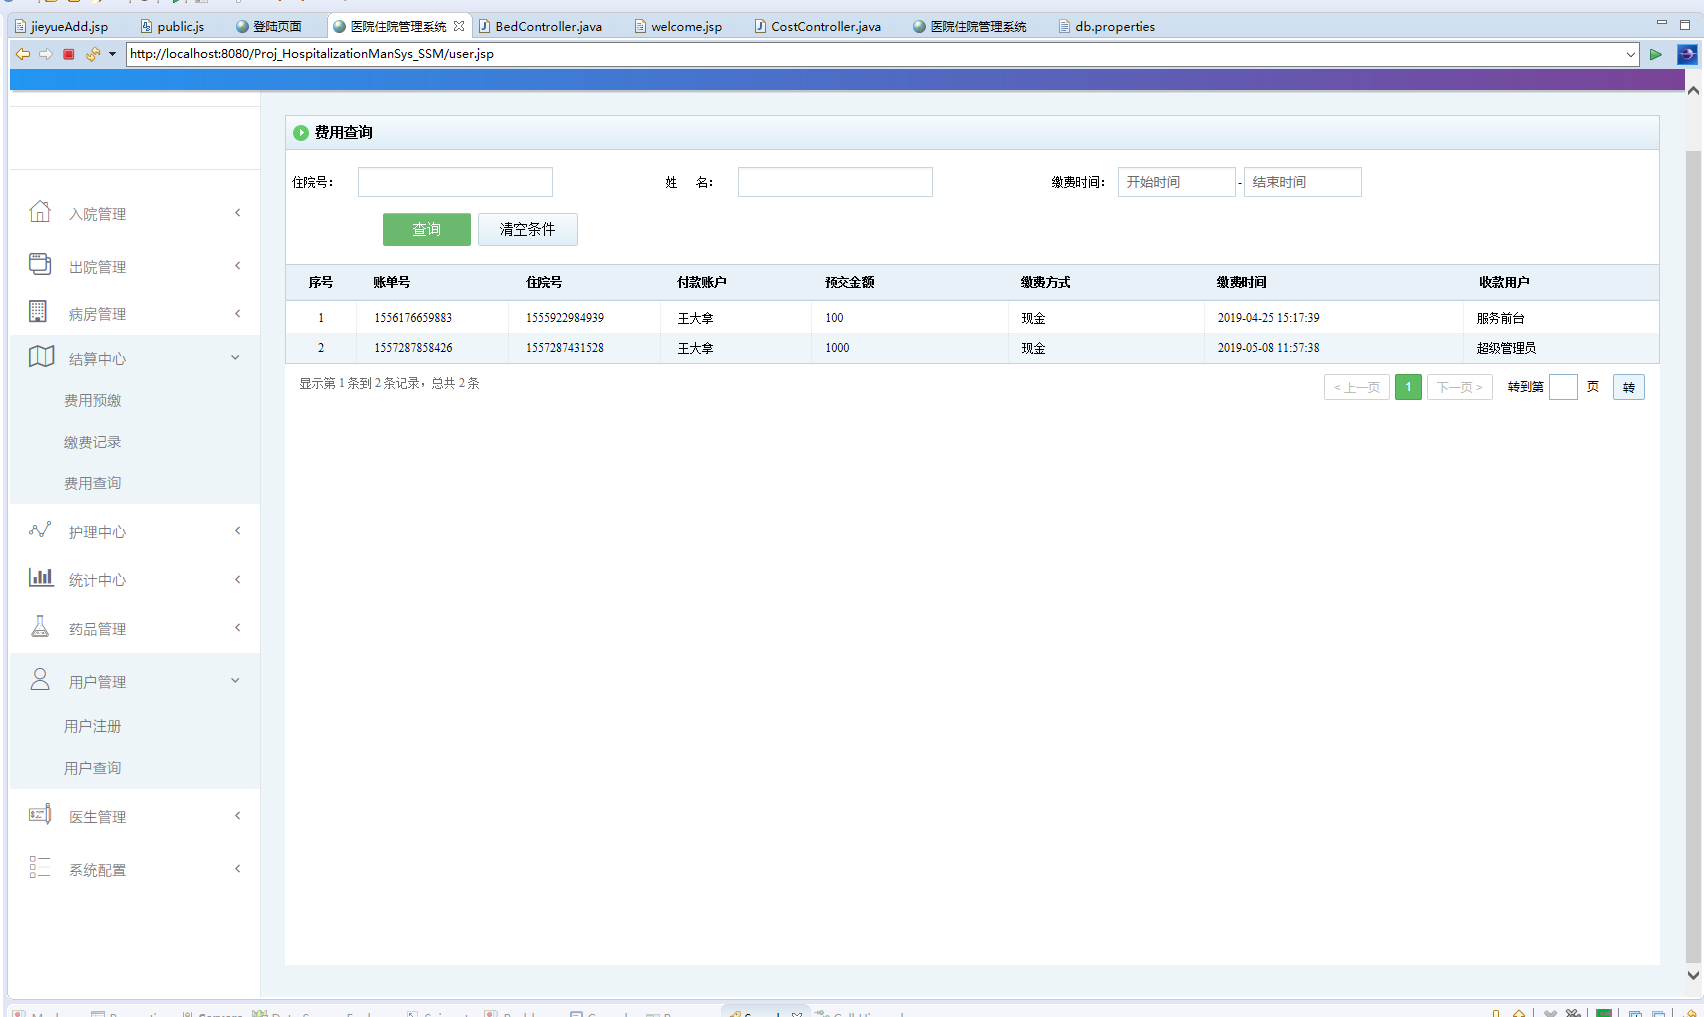1704x1017 pixels.
Task: Click the 住院号 input field
Action: tap(455, 182)
